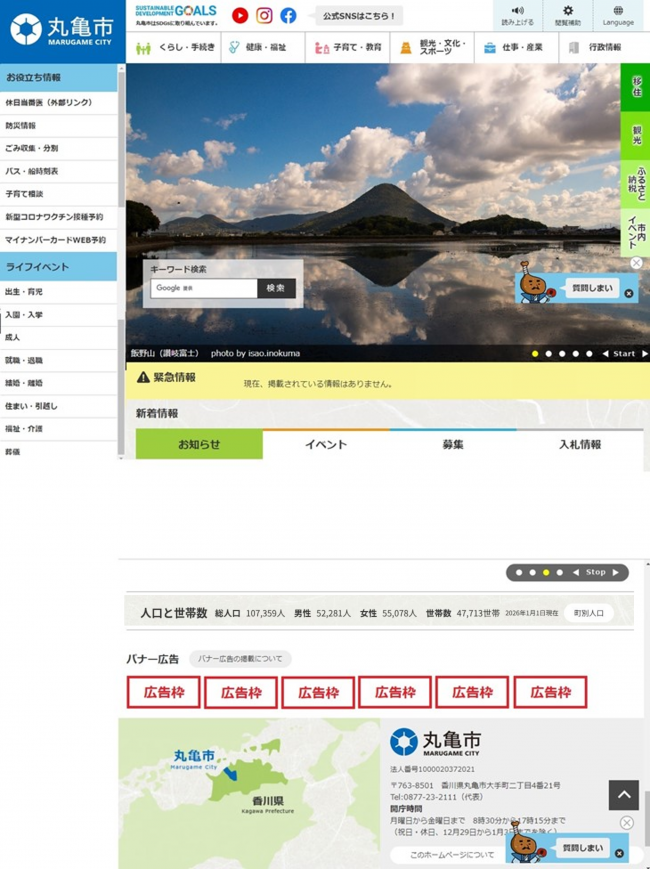The width and height of the screenshot is (650, 869).
Task: Click Stop on lower banner slider
Action: tap(596, 572)
